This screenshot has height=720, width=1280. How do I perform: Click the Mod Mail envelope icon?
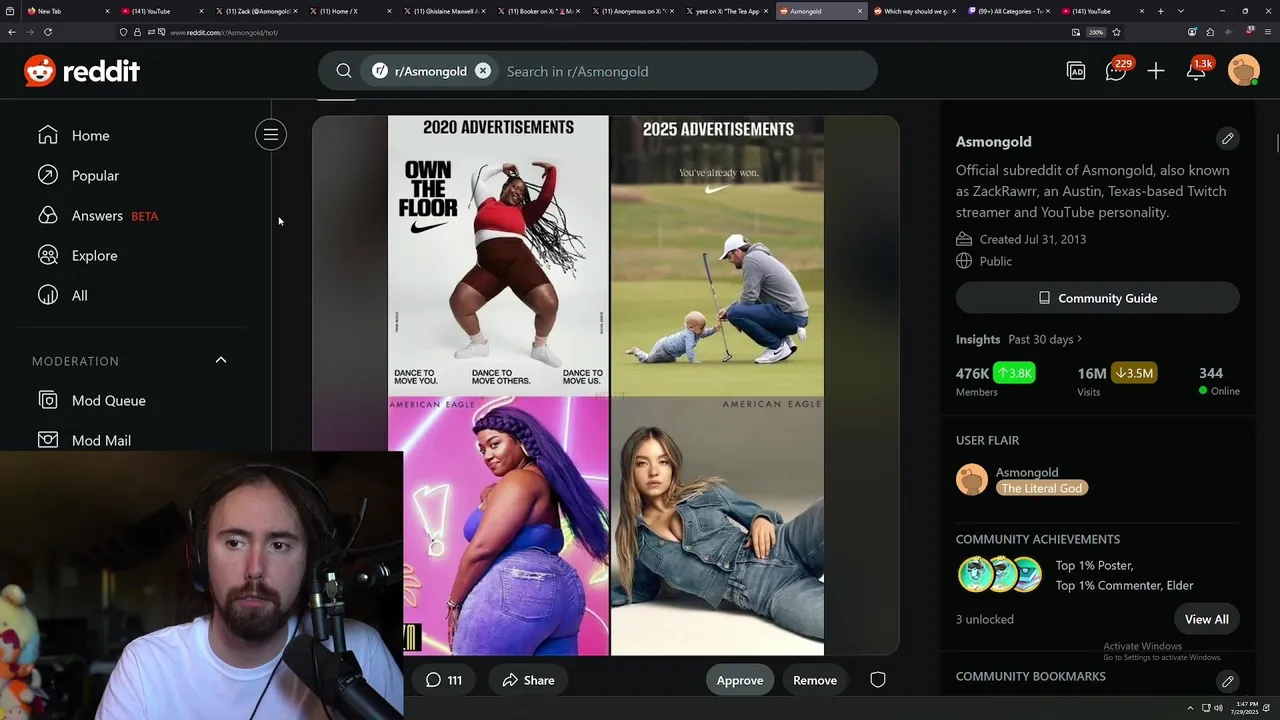point(48,439)
